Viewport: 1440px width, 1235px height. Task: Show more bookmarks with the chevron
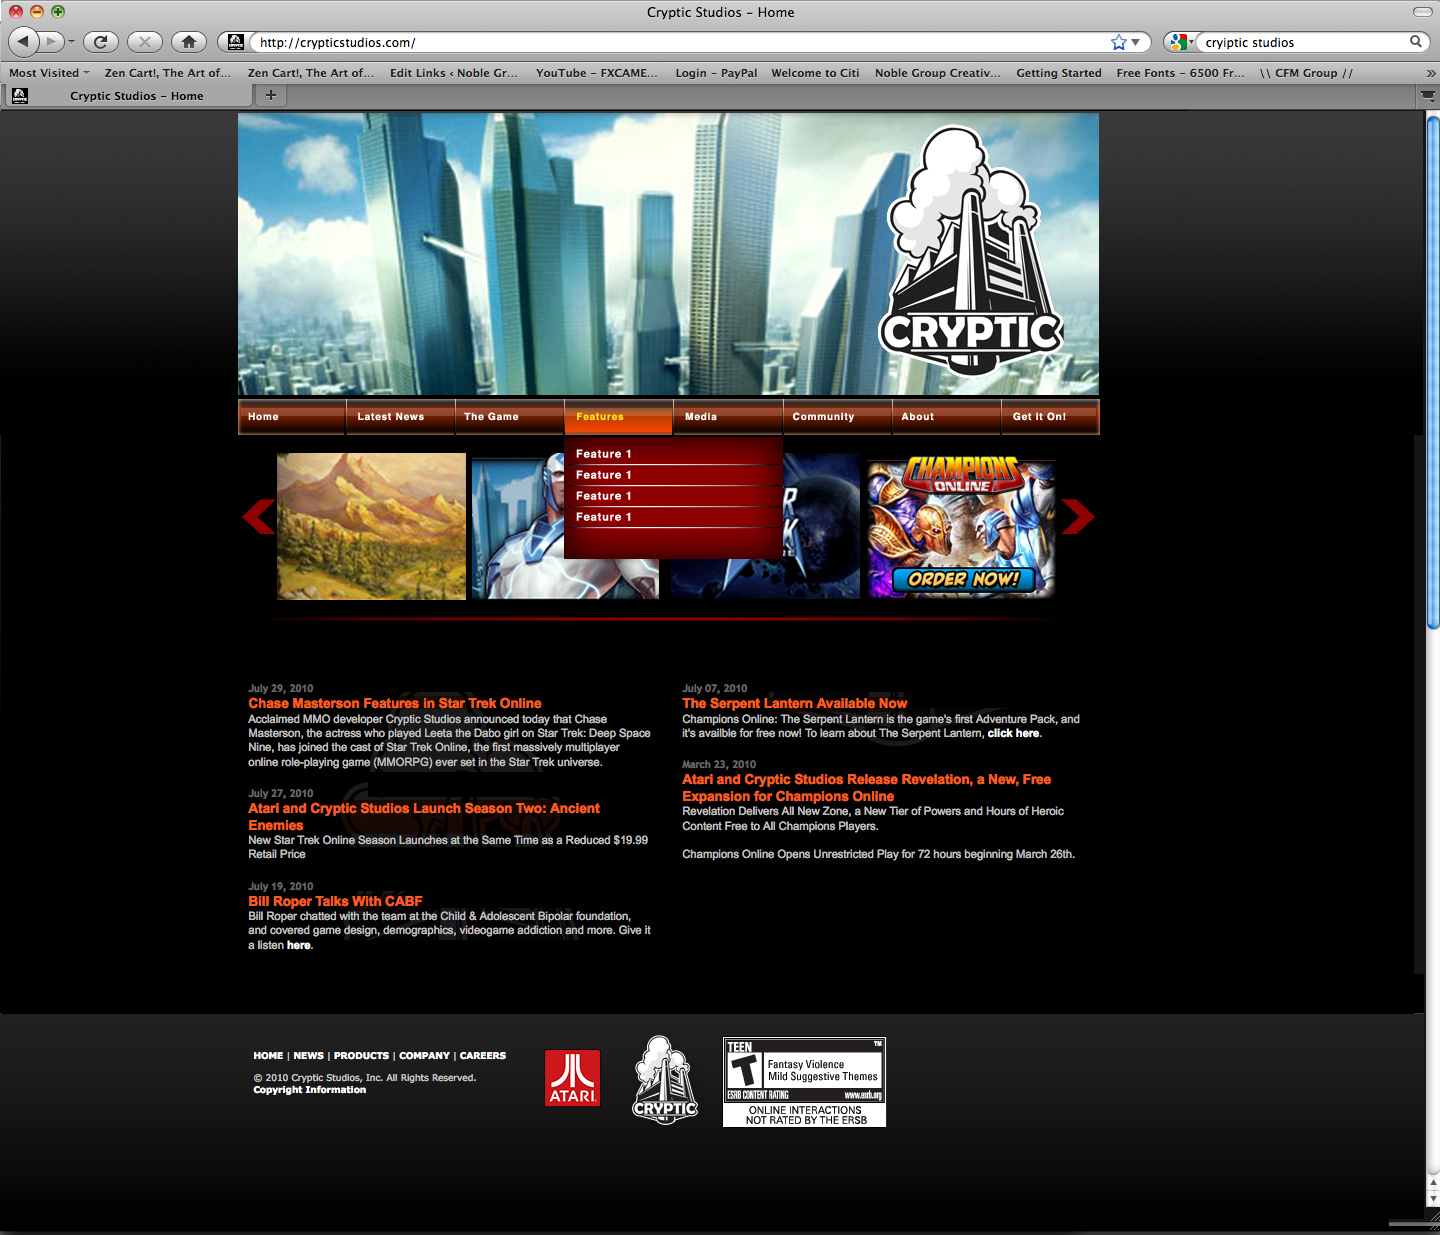1430,73
